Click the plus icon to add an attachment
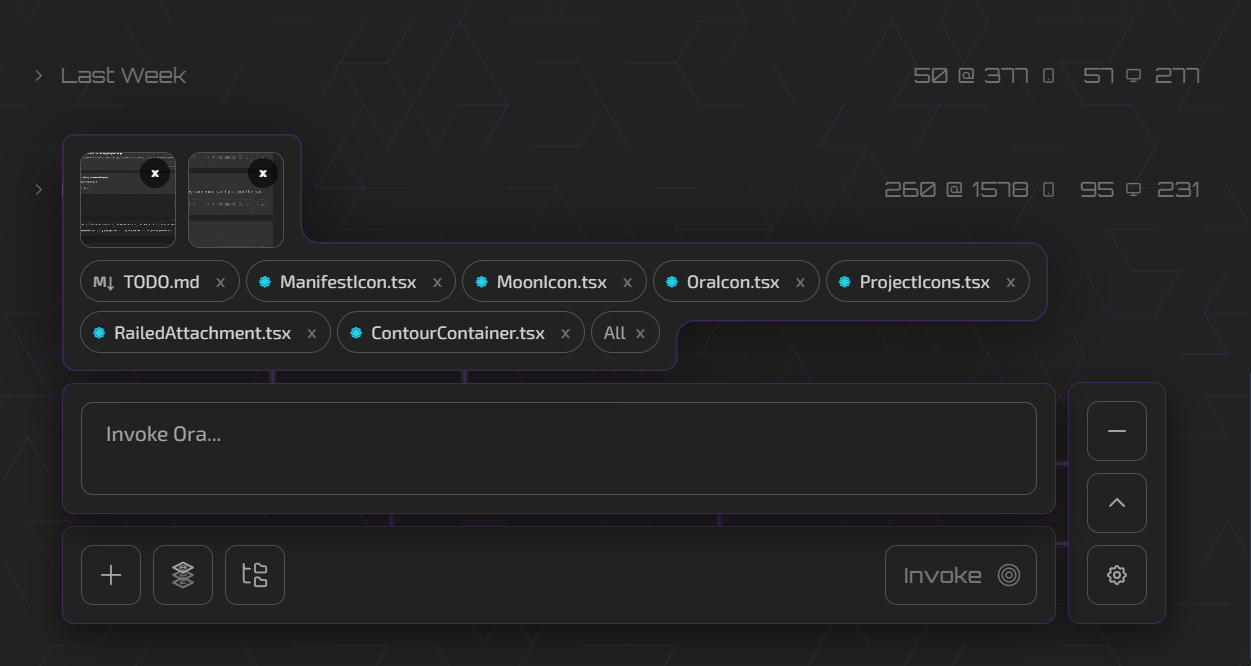The image size is (1251, 666). pyautogui.click(x=110, y=574)
